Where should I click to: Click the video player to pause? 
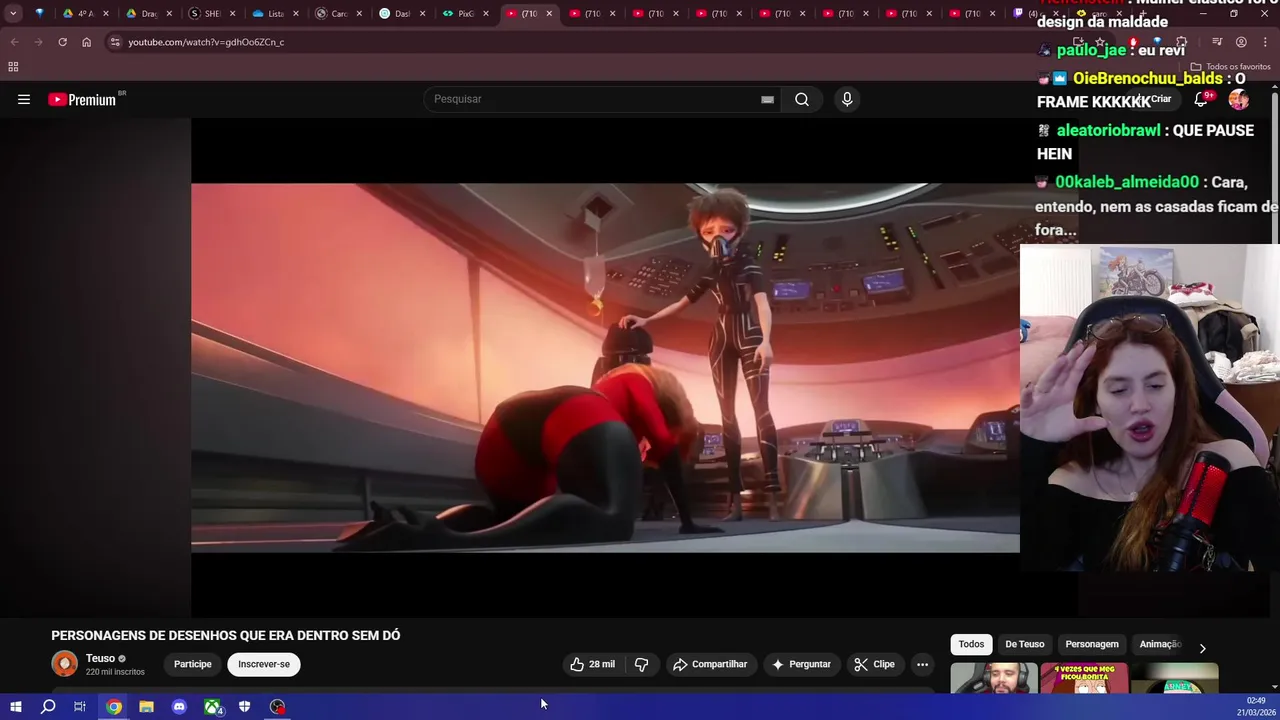[605, 367]
